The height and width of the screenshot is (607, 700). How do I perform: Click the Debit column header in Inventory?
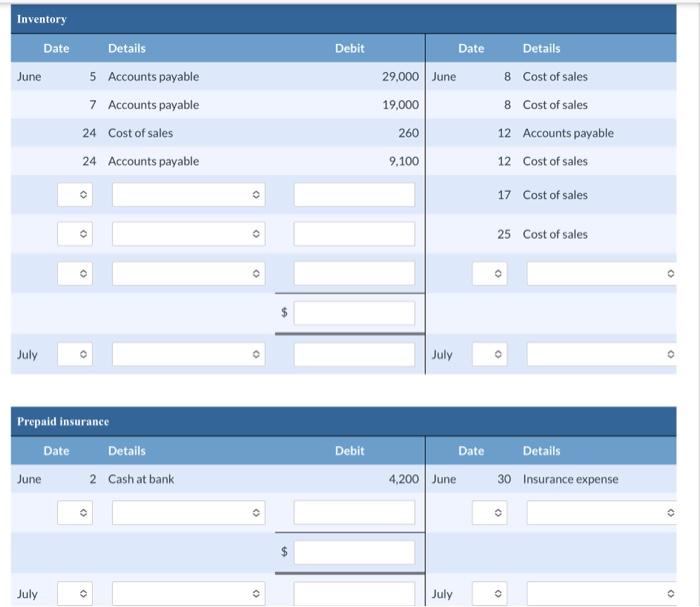(350, 48)
